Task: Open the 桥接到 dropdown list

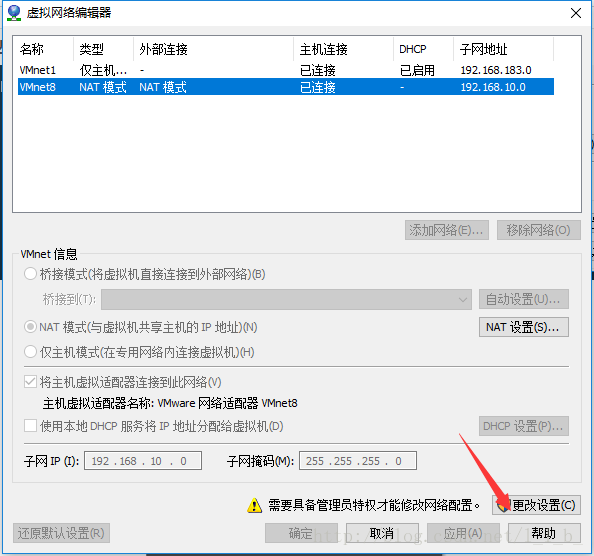Action: coord(286,300)
